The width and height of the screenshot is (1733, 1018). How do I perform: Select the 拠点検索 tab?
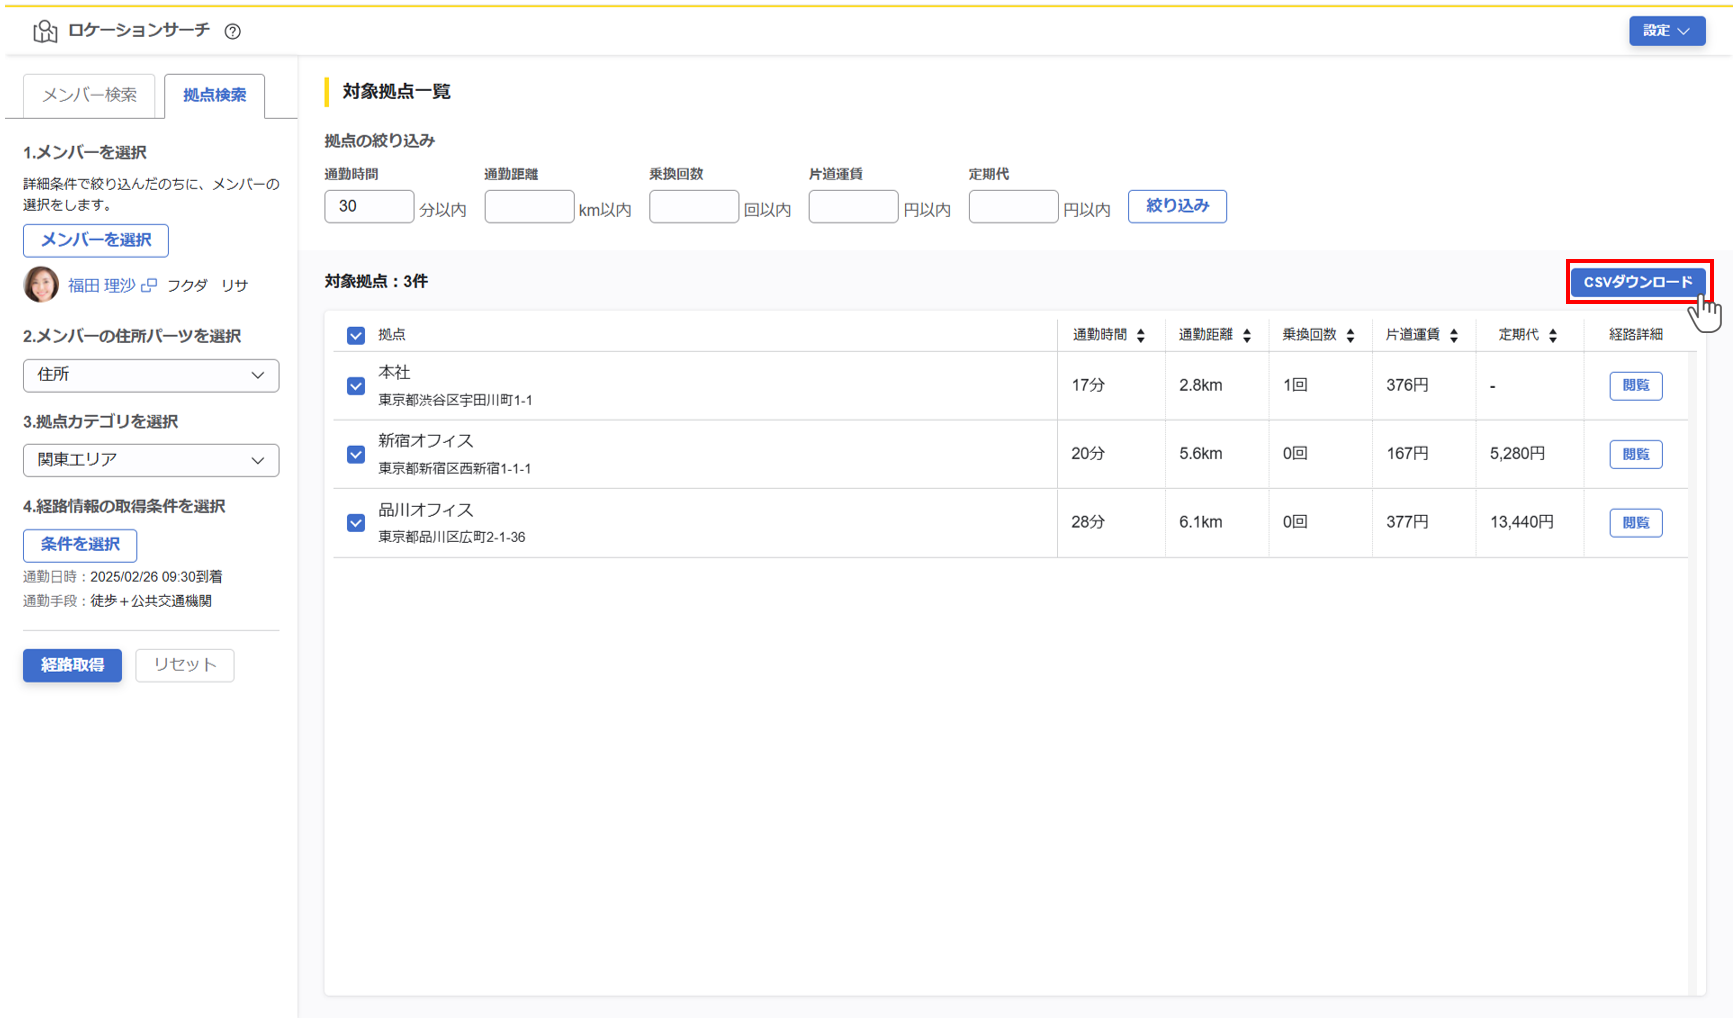click(x=214, y=95)
